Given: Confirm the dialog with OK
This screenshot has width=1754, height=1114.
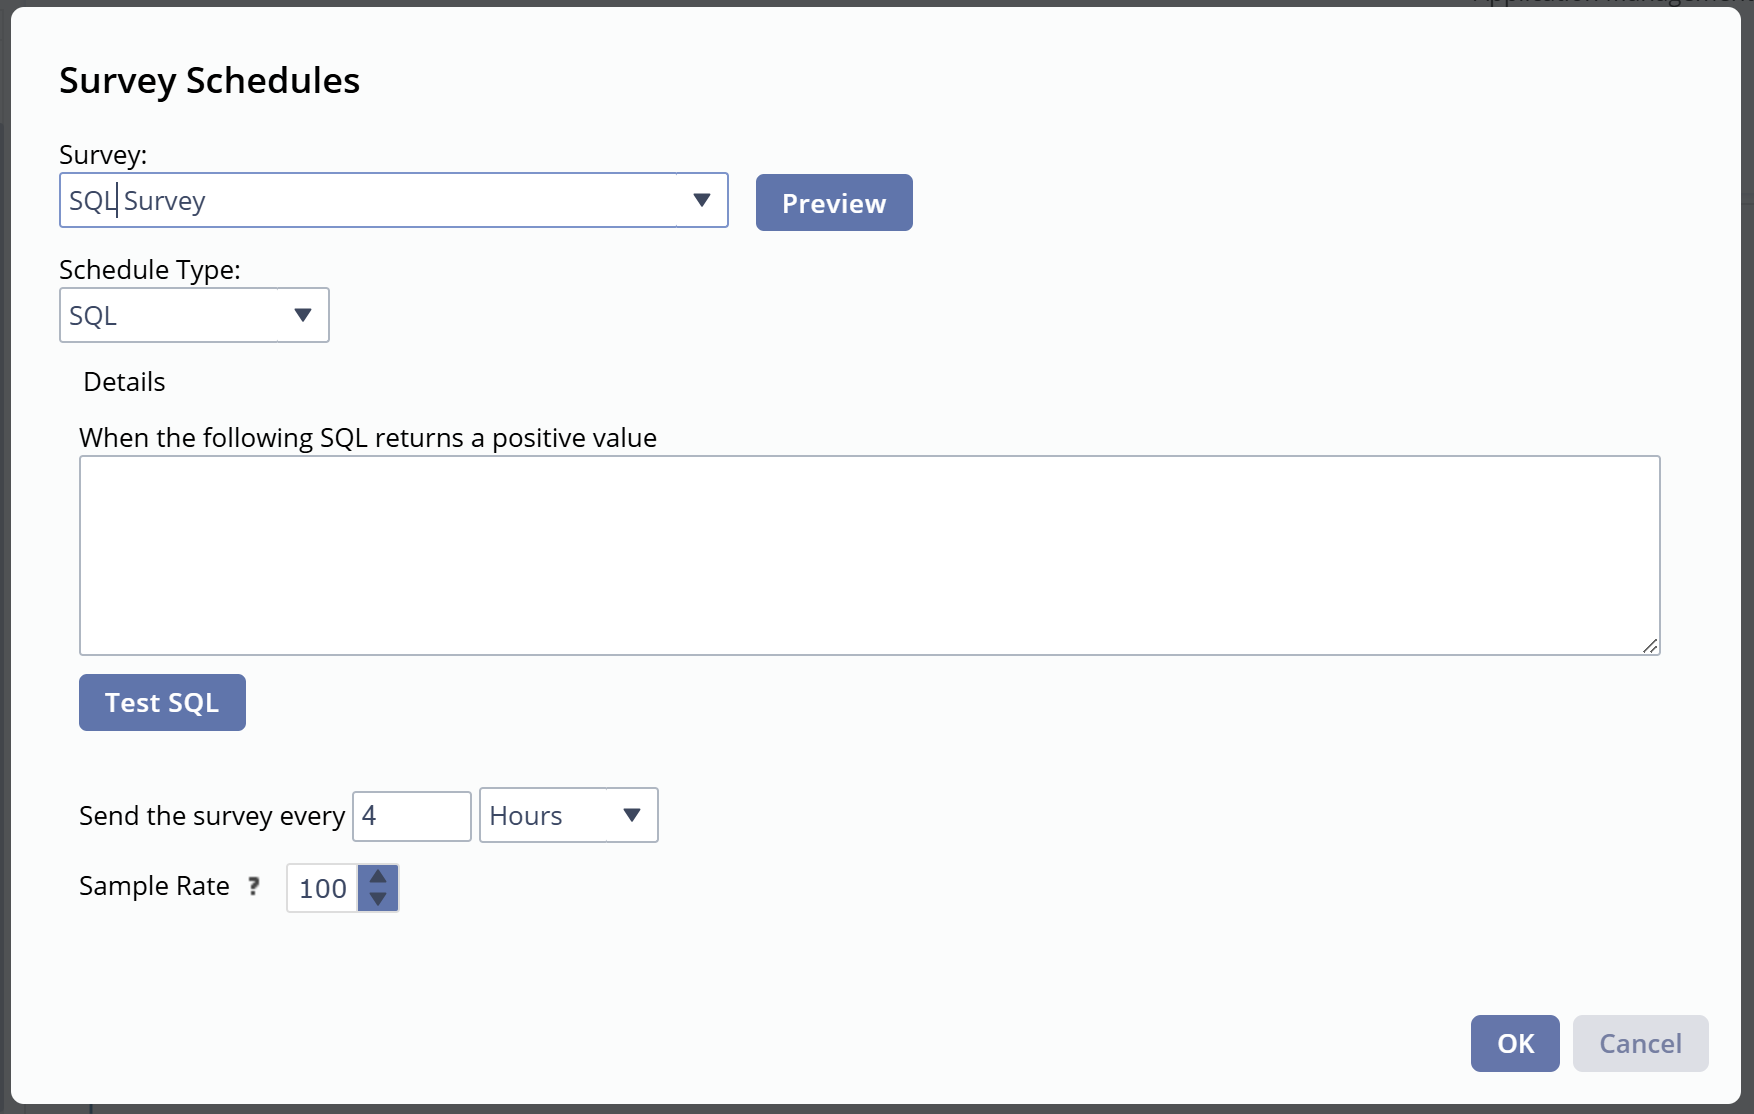Looking at the screenshot, I should tap(1514, 1043).
